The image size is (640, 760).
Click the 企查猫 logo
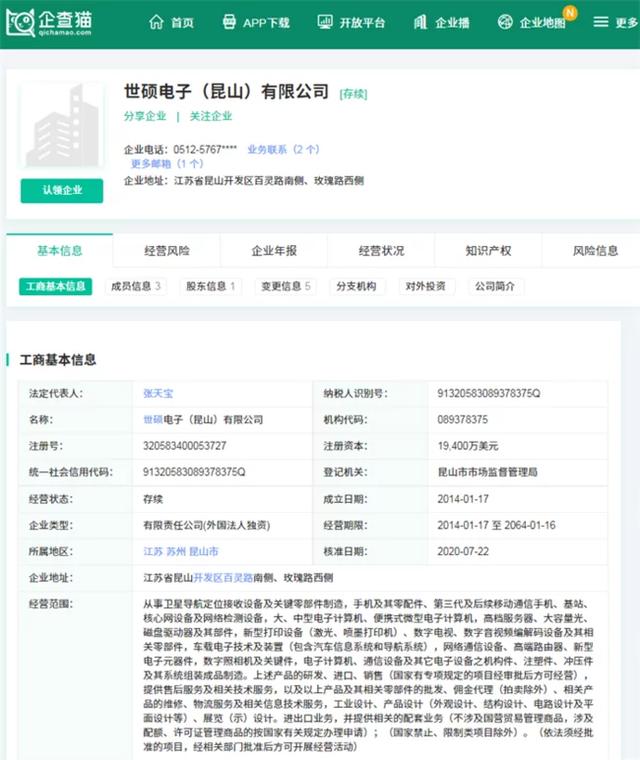(x=48, y=22)
